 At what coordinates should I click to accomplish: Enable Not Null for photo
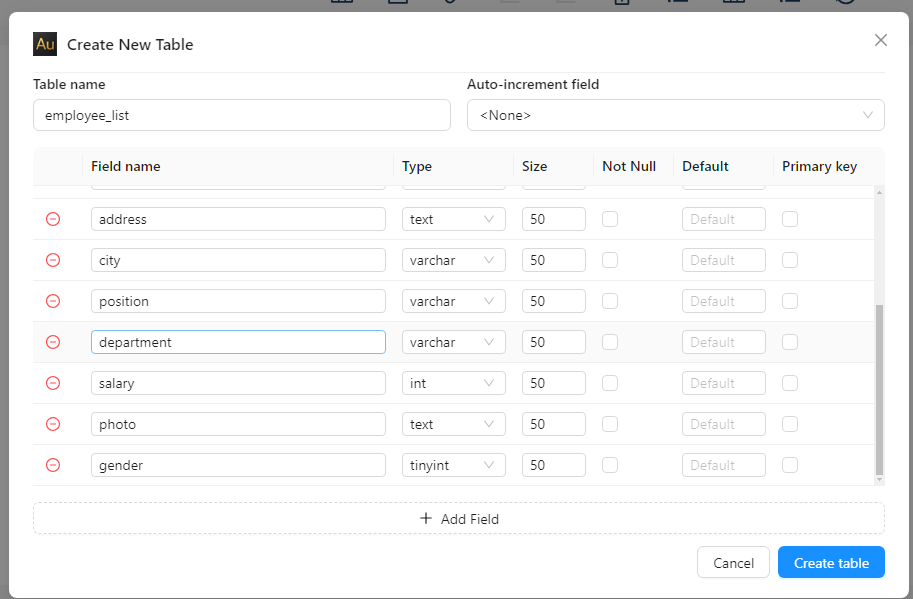[x=610, y=424]
